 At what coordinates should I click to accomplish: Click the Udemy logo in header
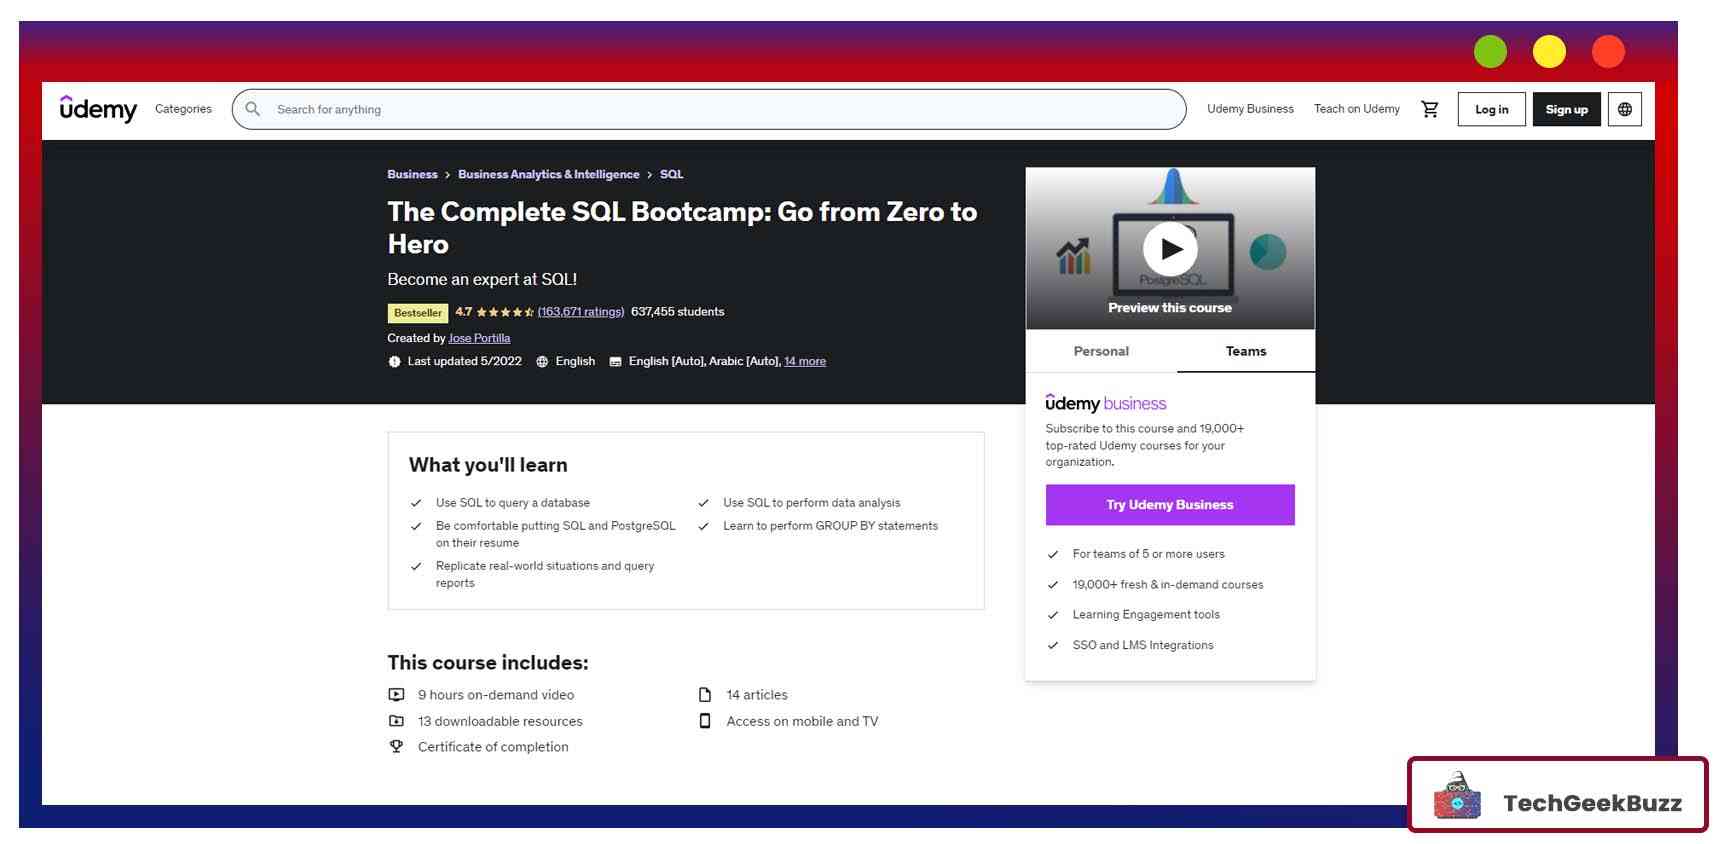click(98, 109)
